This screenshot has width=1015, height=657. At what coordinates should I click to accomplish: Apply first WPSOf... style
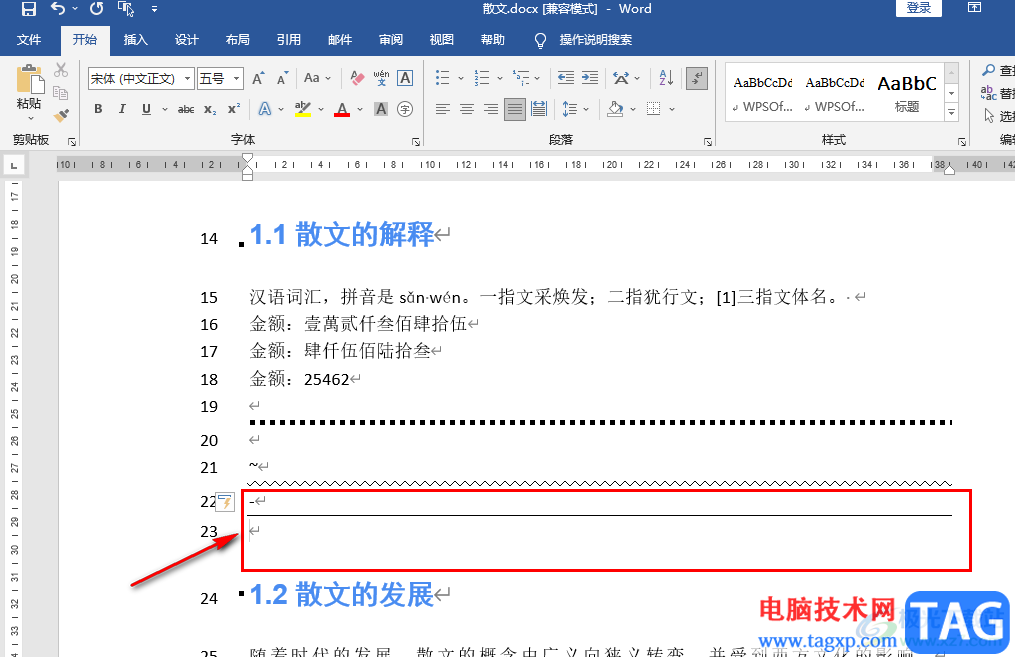[x=763, y=93]
